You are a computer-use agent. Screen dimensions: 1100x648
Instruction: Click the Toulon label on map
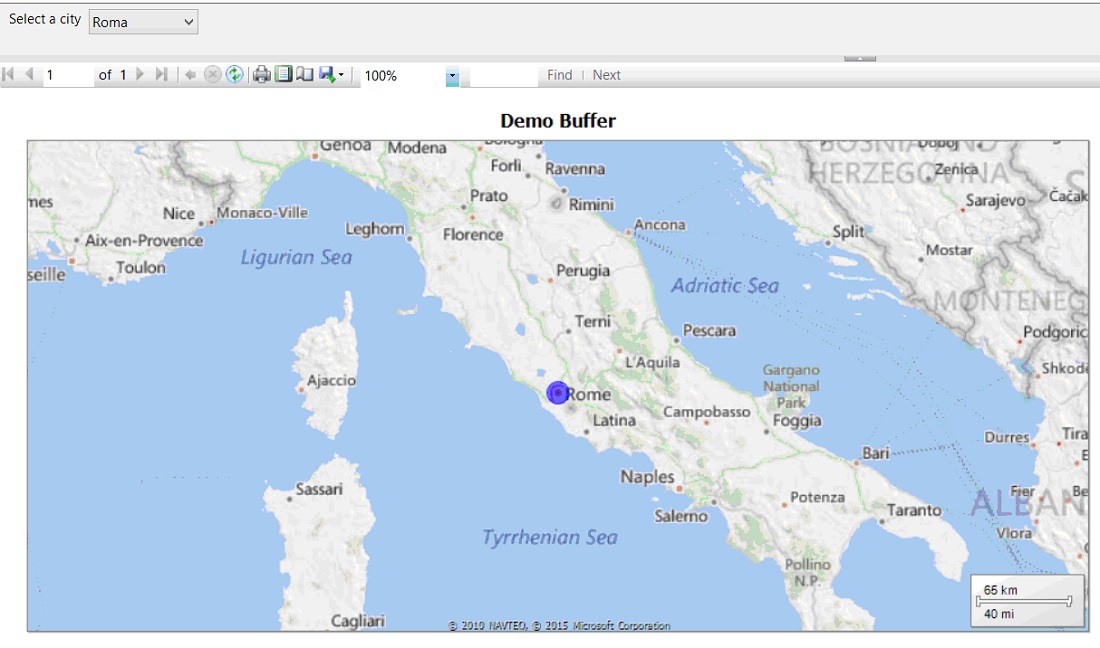(141, 267)
